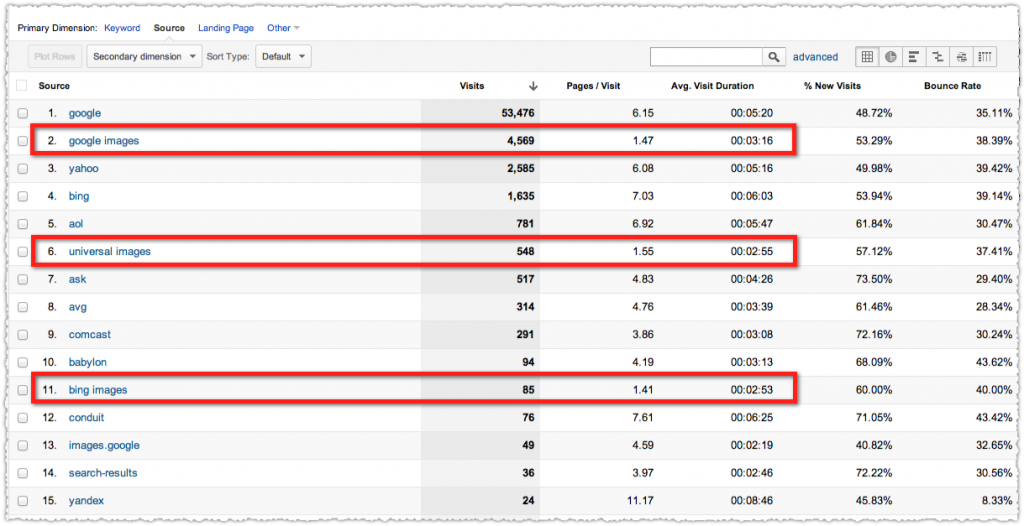The width and height of the screenshot is (1024, 526).
Task: Open the bing images source link
Action: (x=98, y=390)
